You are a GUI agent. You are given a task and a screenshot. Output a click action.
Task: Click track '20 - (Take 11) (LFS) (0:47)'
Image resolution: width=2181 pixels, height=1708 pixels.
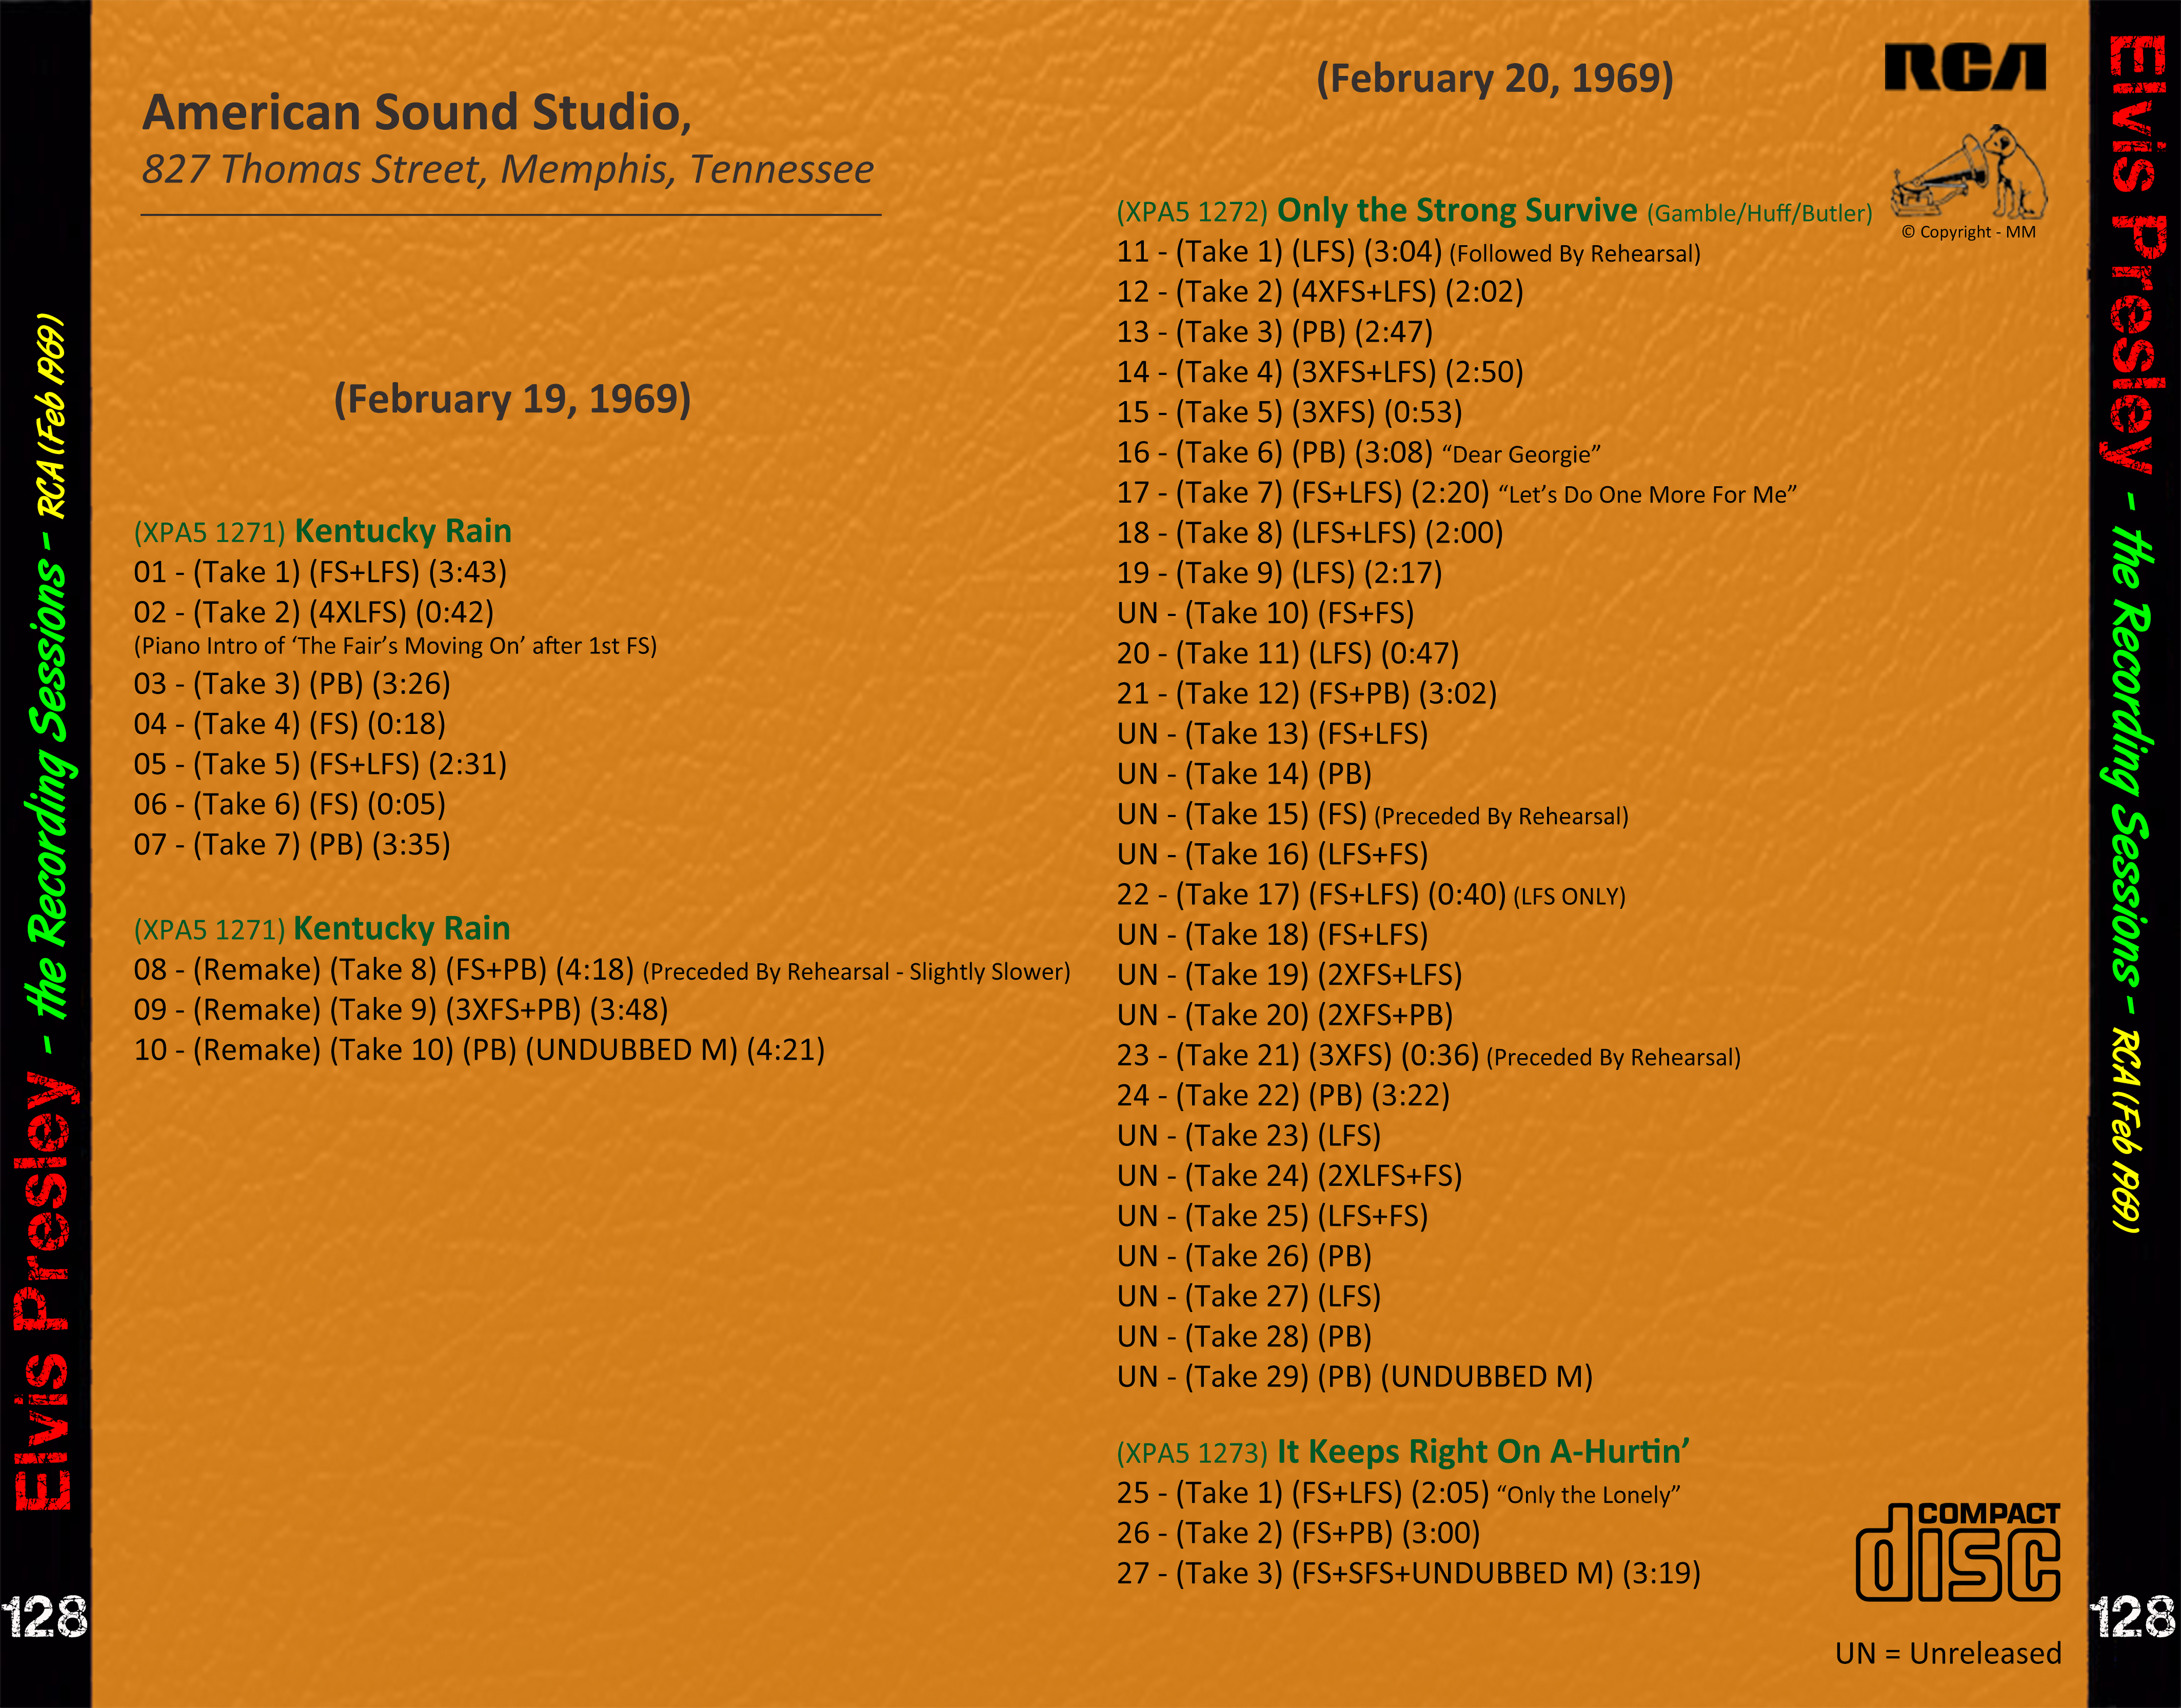[x=1288, y=653]
